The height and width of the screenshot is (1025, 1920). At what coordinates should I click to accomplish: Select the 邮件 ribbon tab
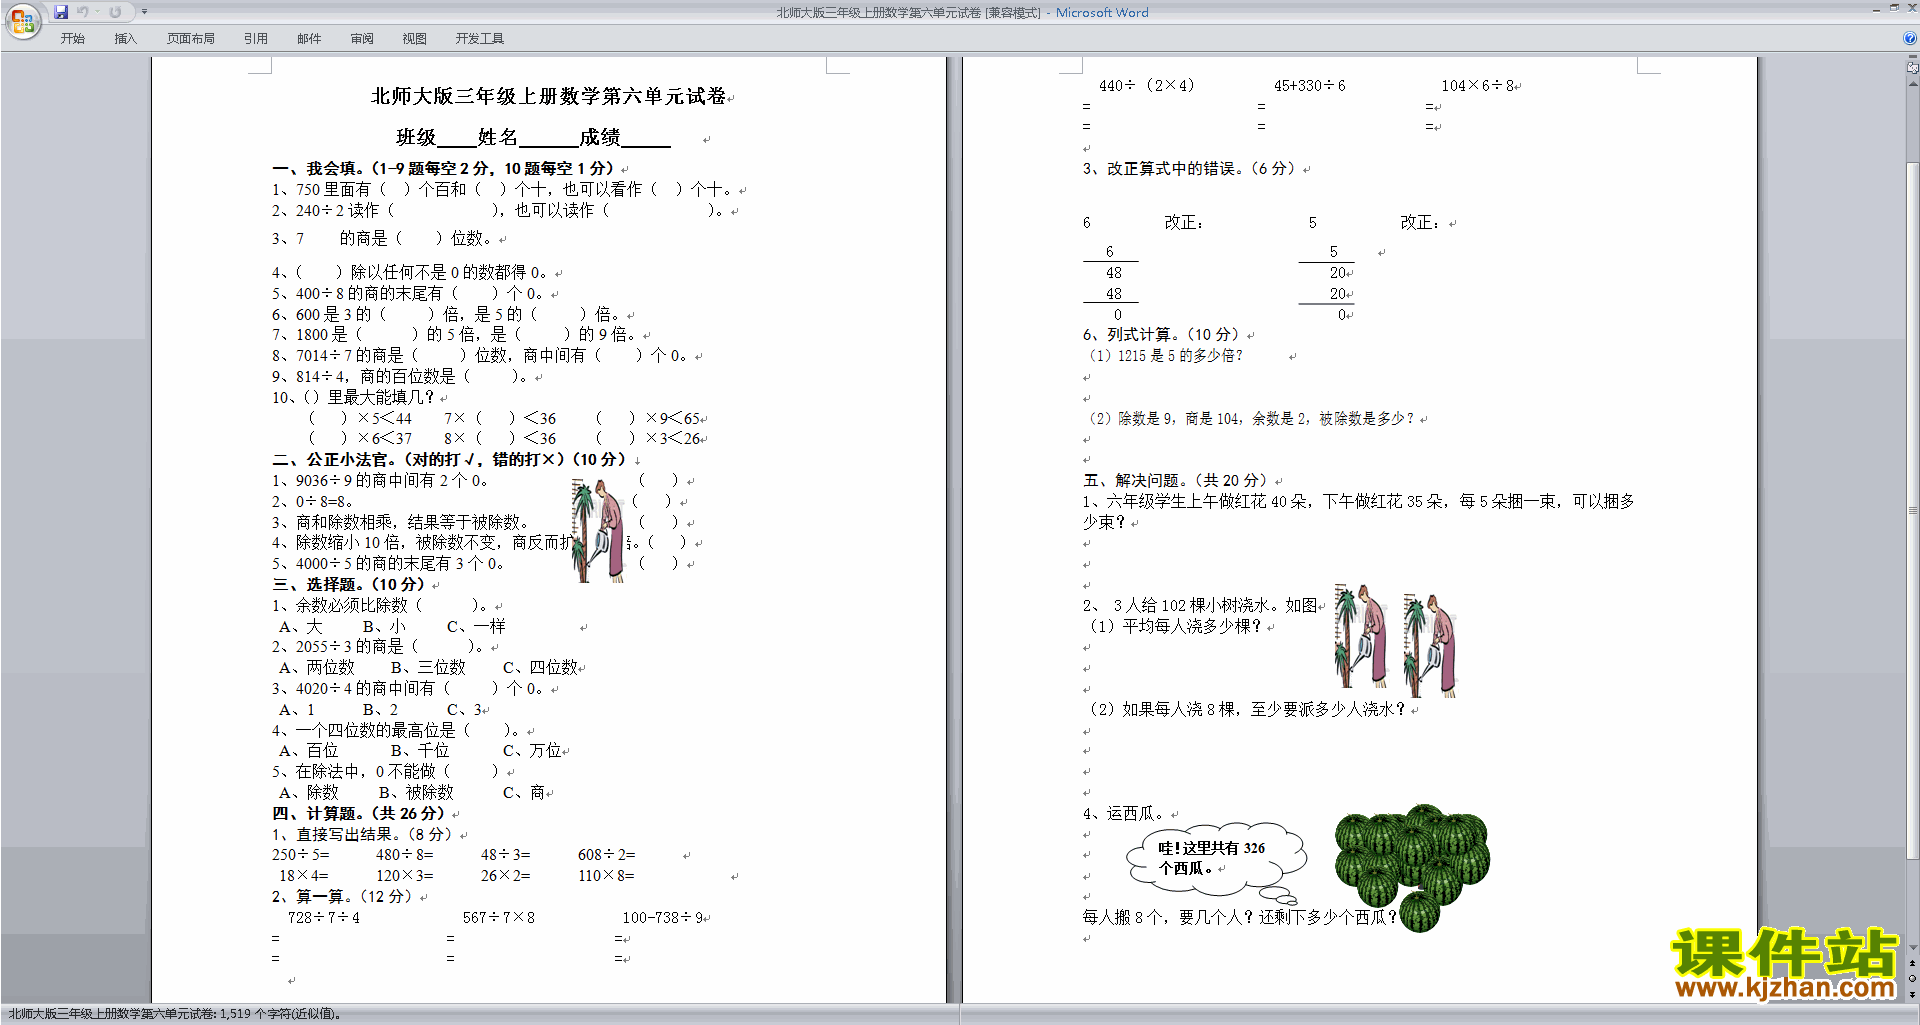pos(309,39)
